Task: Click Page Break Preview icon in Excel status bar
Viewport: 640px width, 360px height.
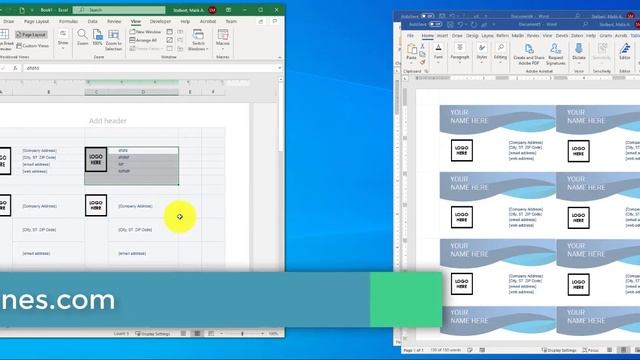Action: (211, 333)
